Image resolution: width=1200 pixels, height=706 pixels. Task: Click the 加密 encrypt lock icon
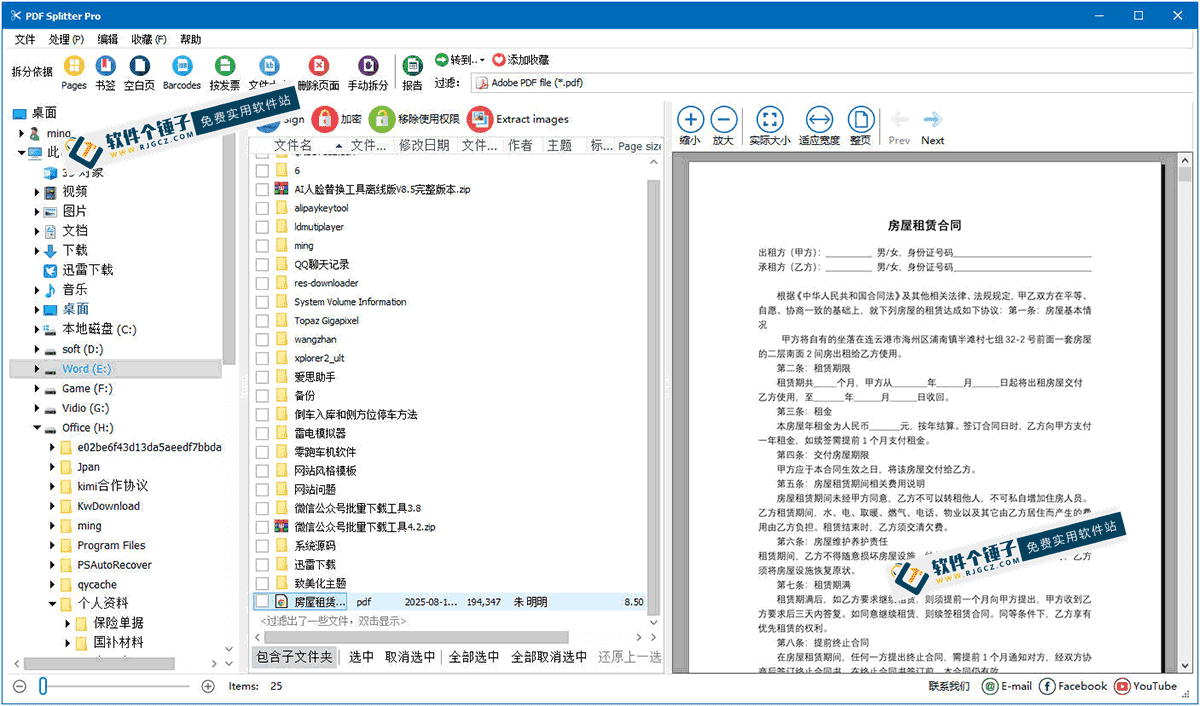click(324, 119)
